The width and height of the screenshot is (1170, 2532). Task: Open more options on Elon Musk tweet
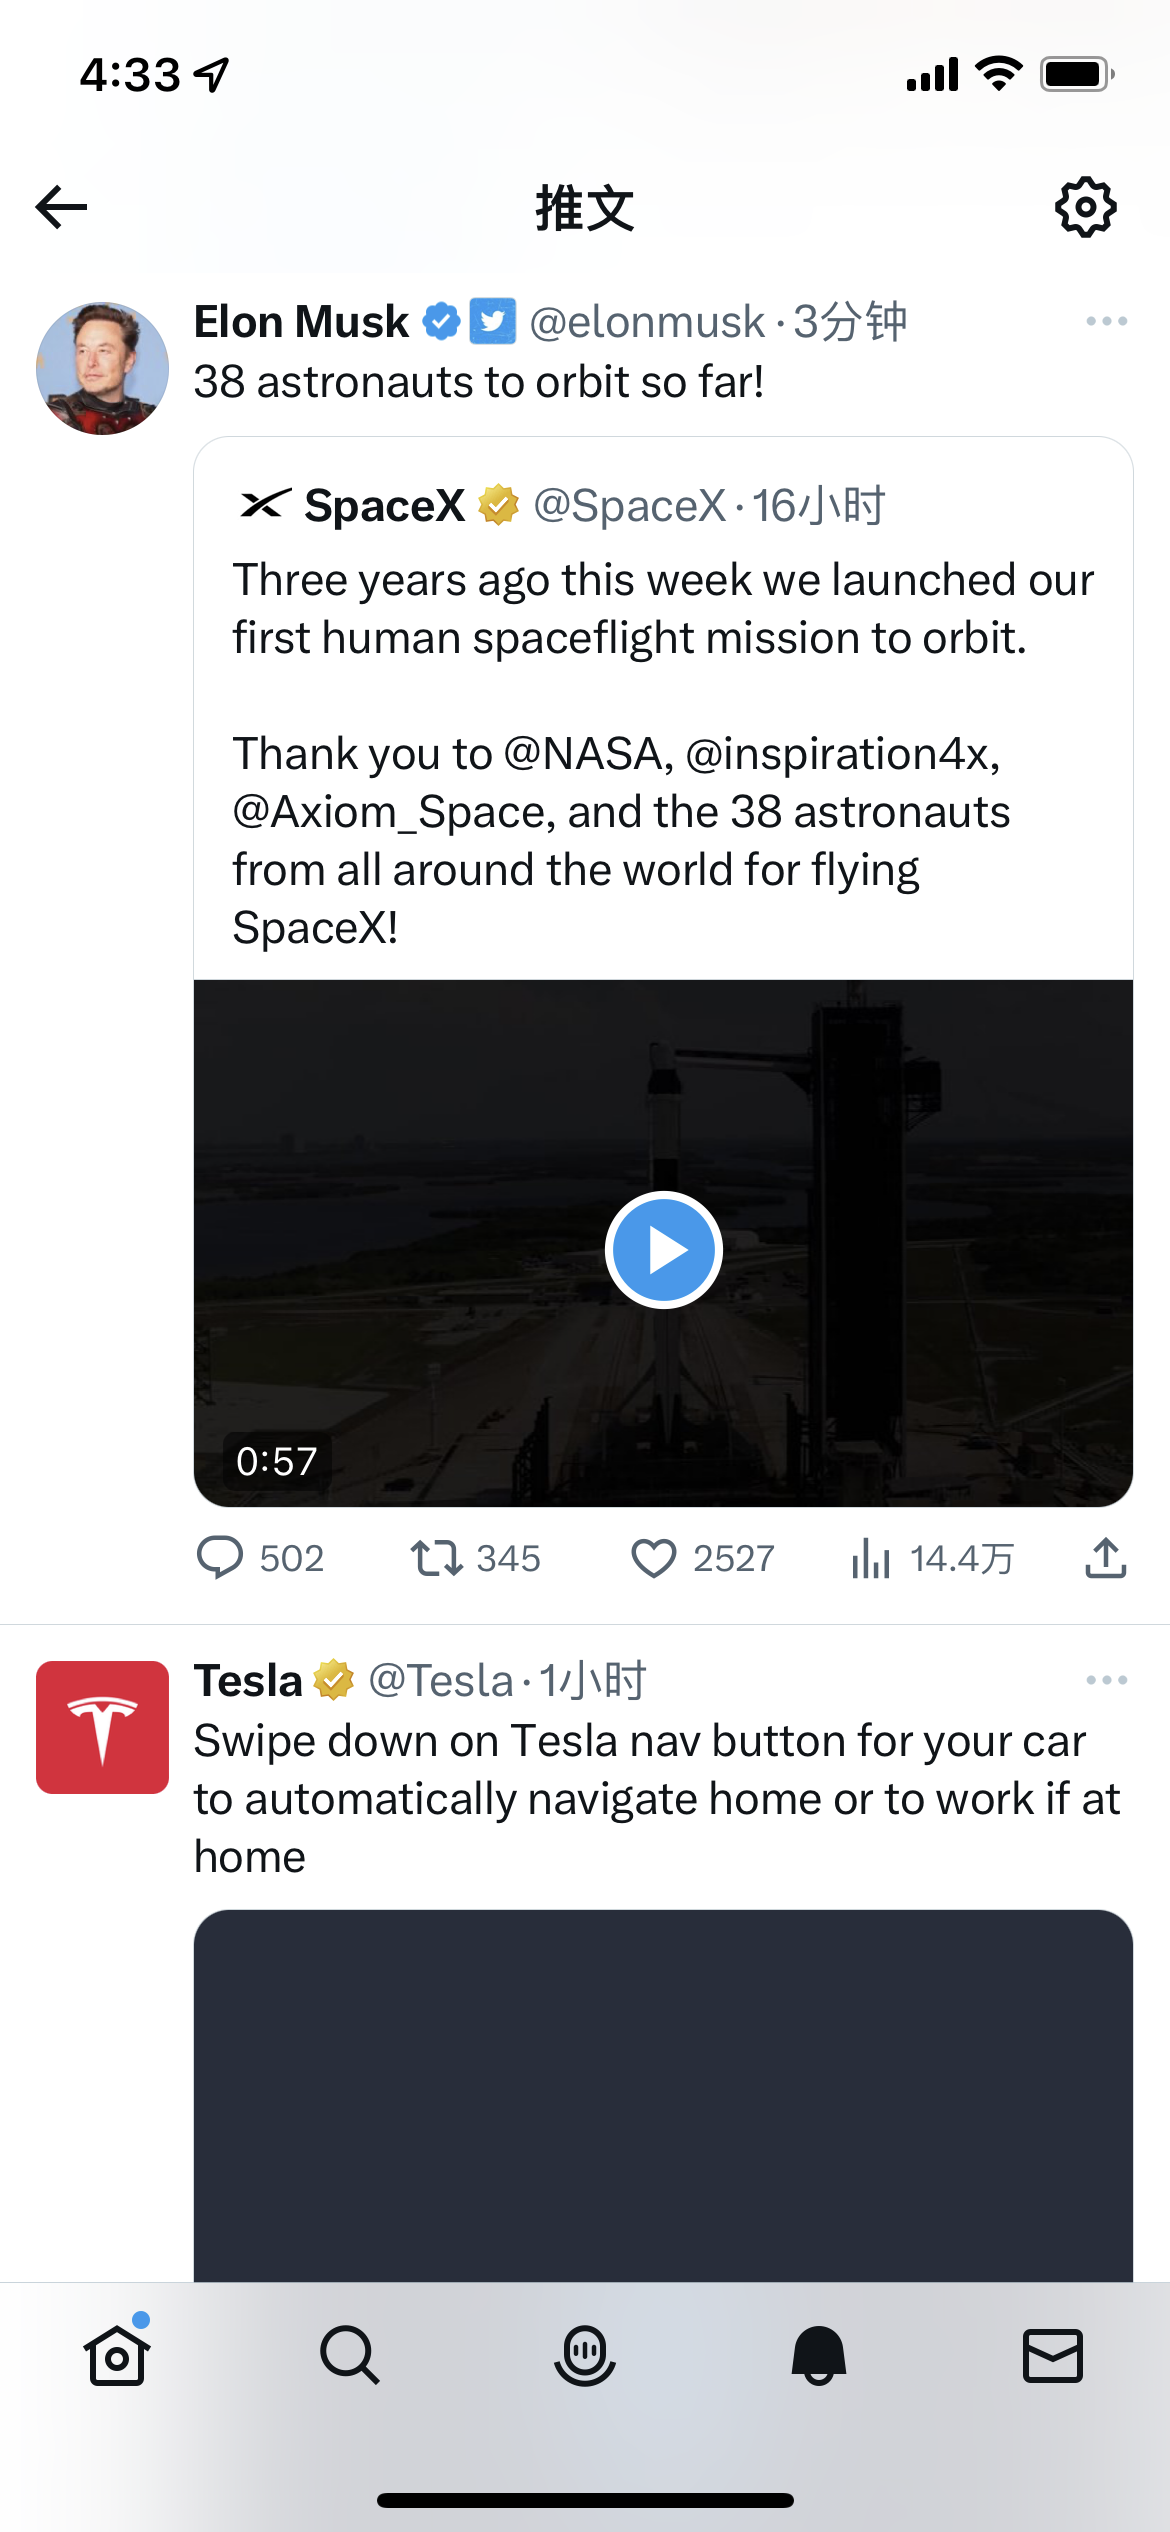coord(1106,321)
